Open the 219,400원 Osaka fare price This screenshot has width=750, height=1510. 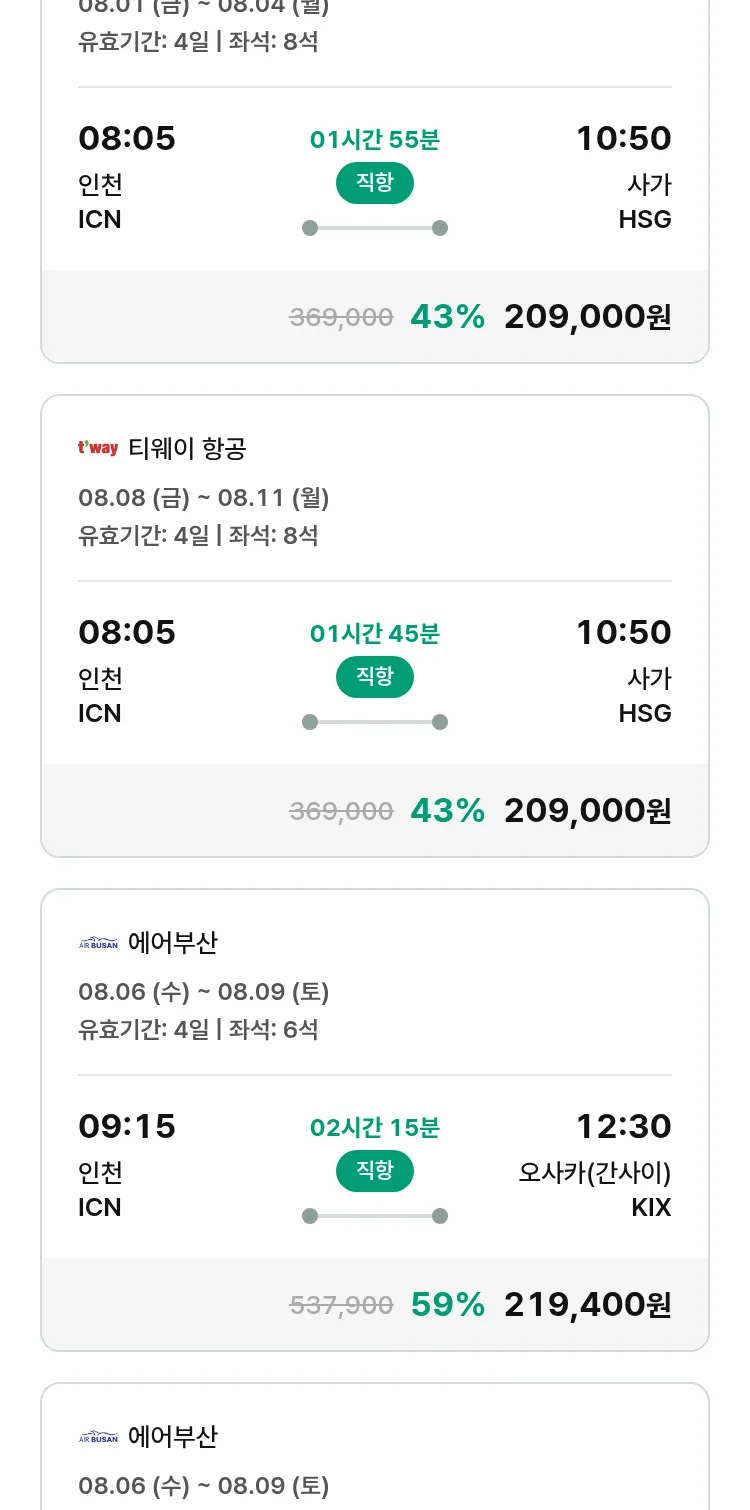point(587,1304)
